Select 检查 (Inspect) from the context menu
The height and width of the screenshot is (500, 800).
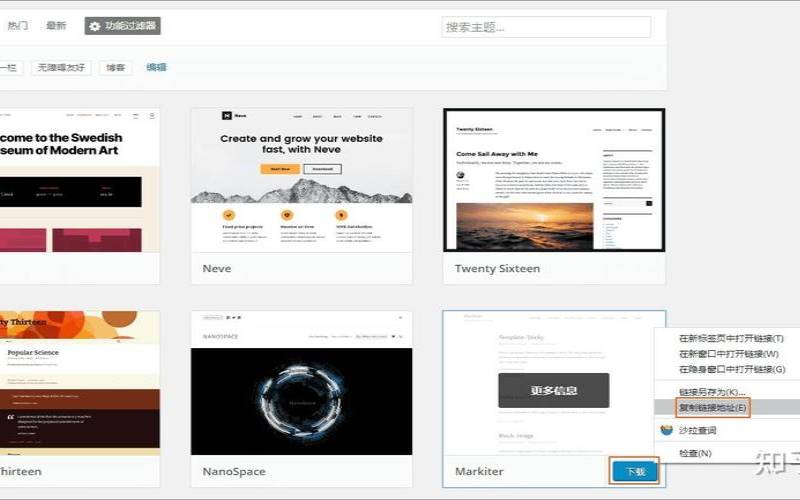tap(695, 453)
